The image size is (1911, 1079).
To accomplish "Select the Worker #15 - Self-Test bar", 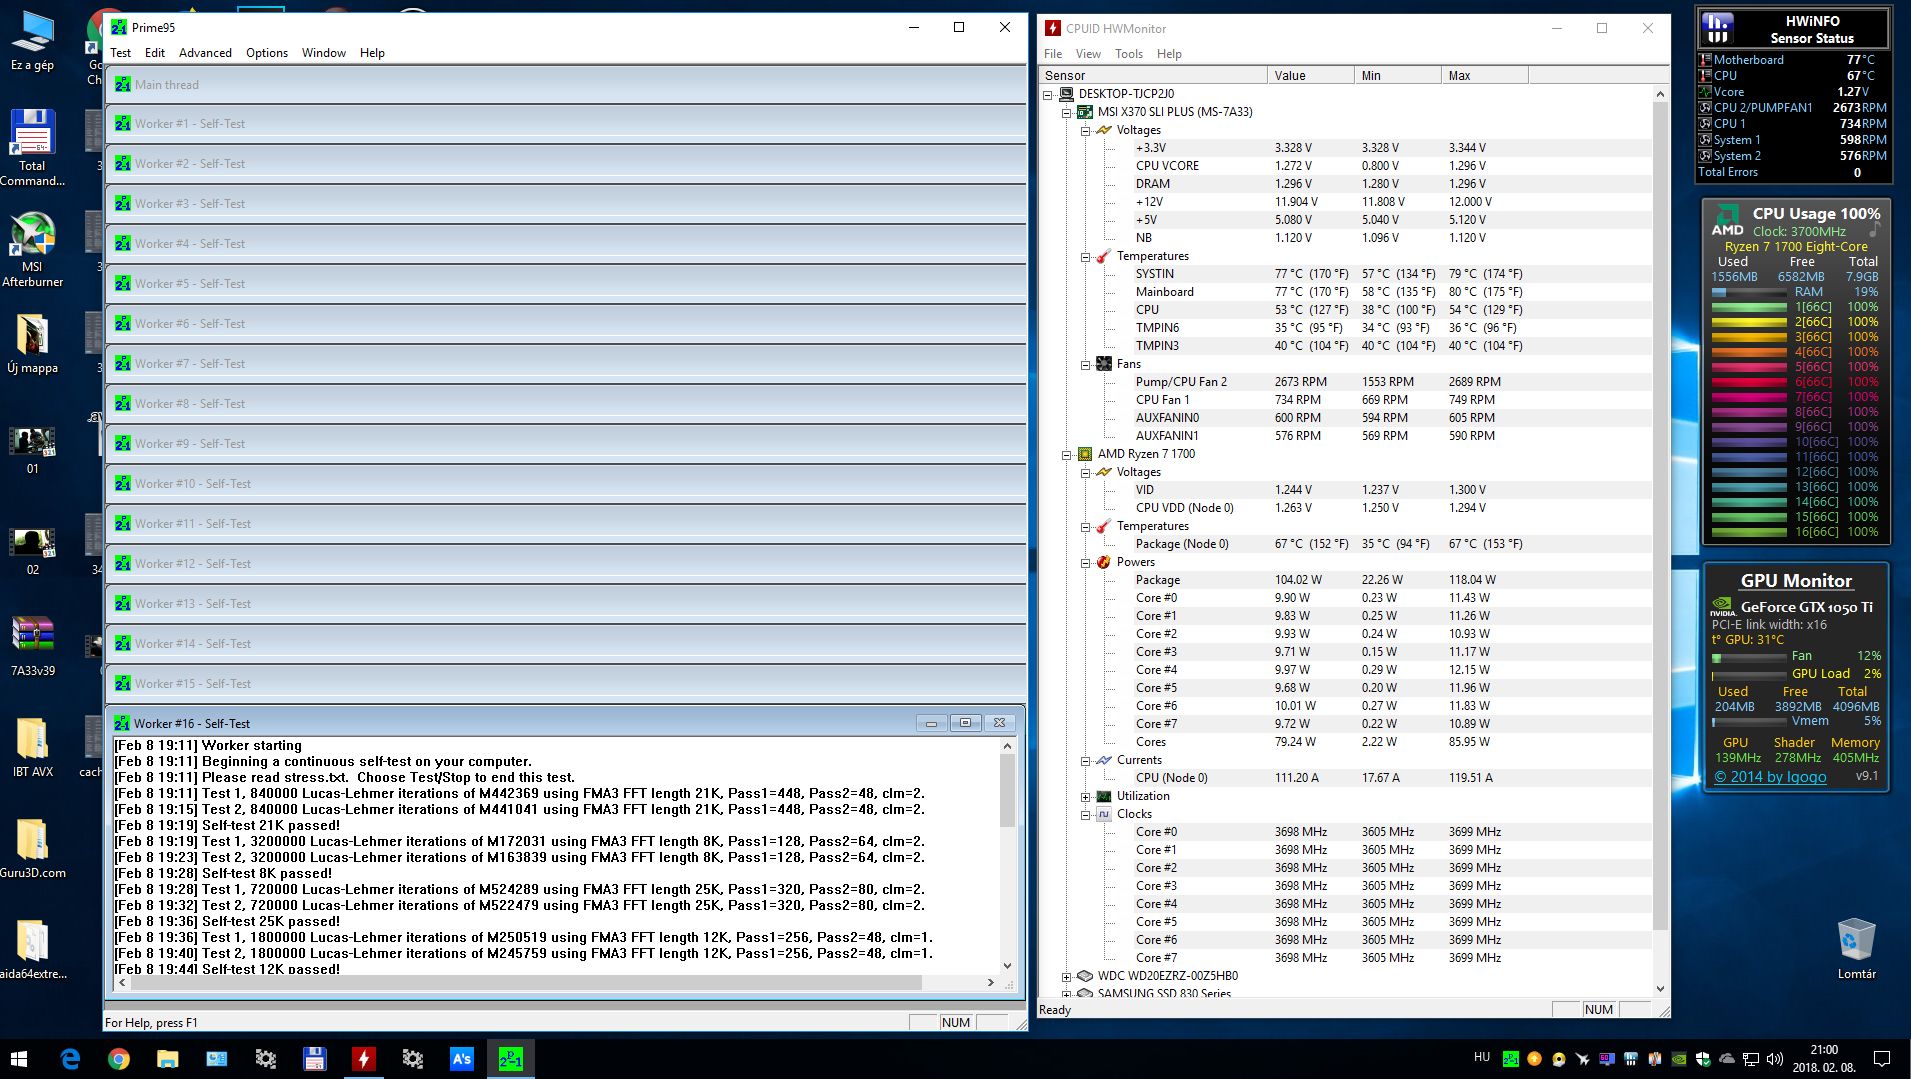I will click(566, 684).
